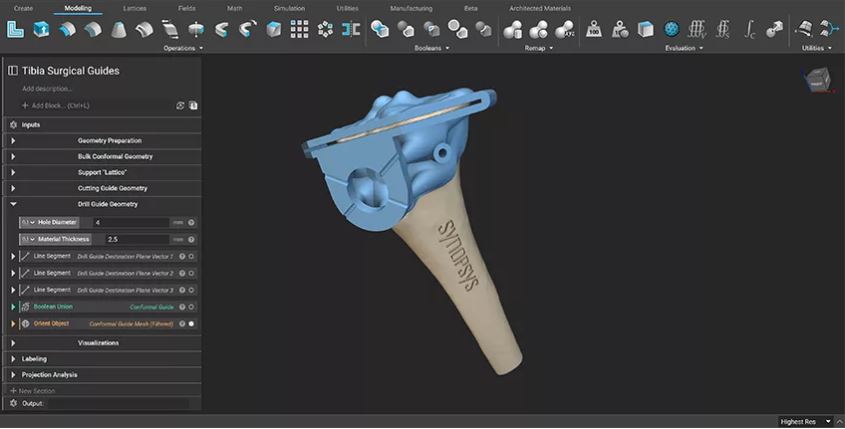The width and height of the screenshot is (845, 429).
Task: Switch to the Architected Materials ribbon tab
Action: 540,8
